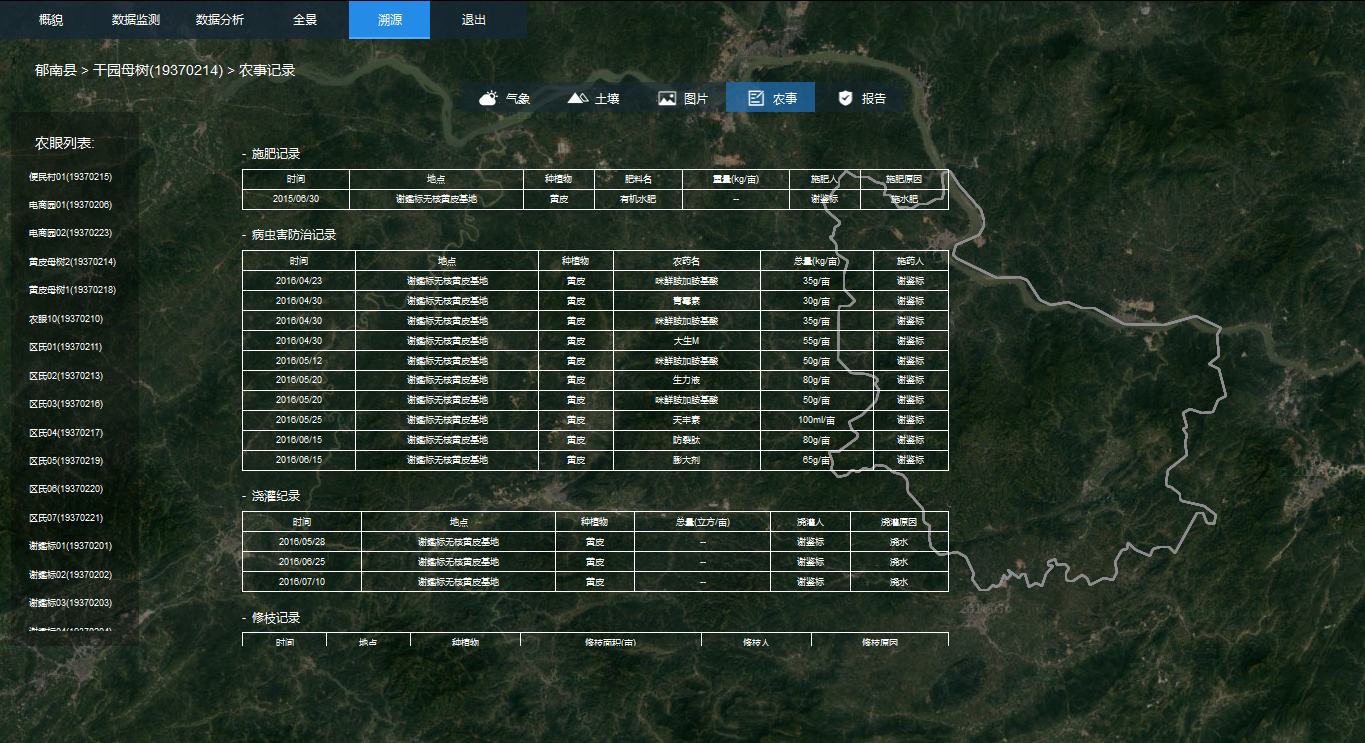Click the edit note icon for 农事
This screenshot has height=743, width=1365.
756,98
